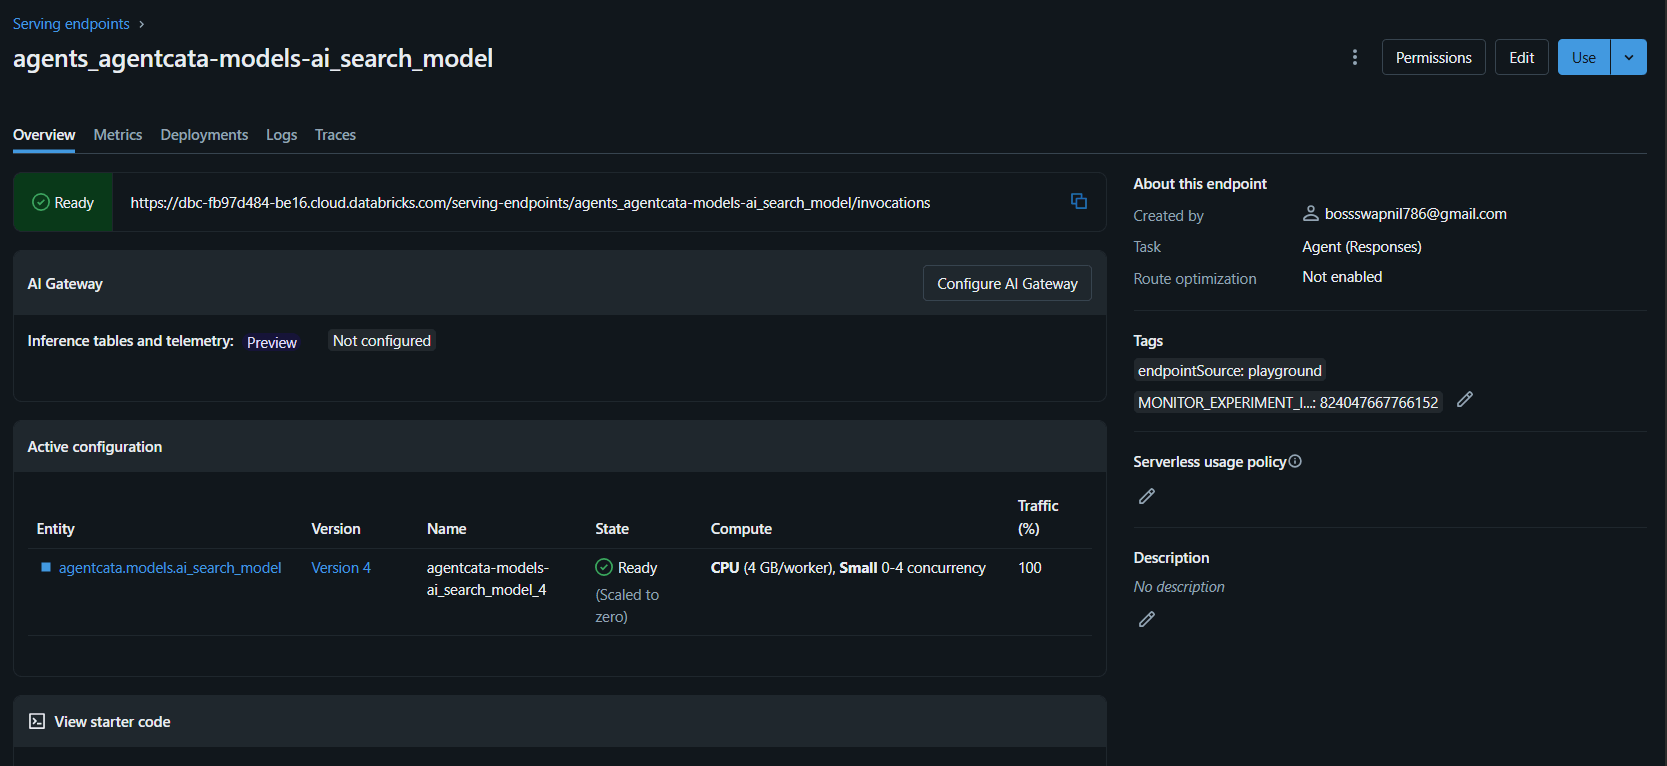Open the agentcata.models.ai_search_model entity link

coord(170,567)
